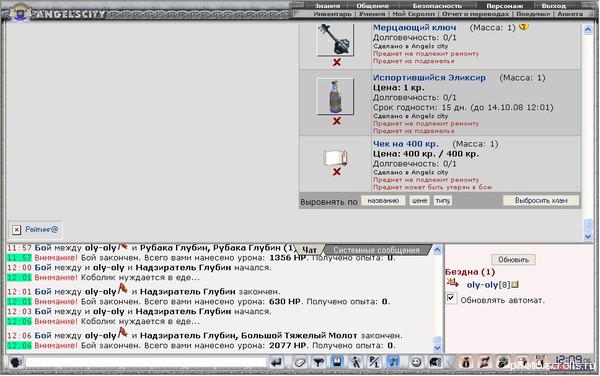Click the battle log flag icon at 12:06

tap(122, 333)
